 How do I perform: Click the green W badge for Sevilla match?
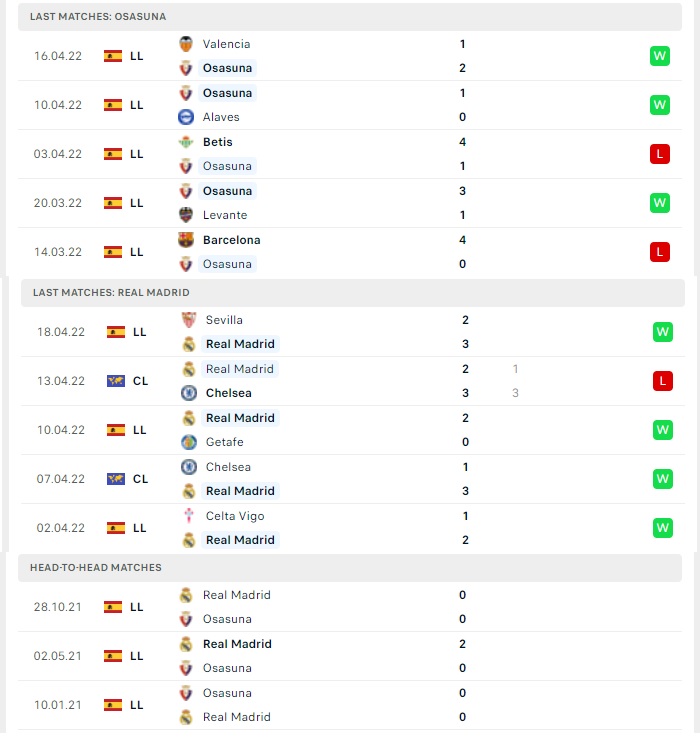(x=662, y=332)
